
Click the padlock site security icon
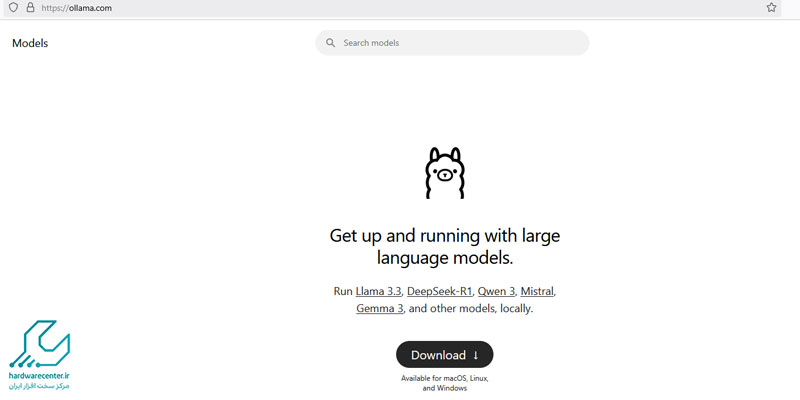(x=30, y=8)
